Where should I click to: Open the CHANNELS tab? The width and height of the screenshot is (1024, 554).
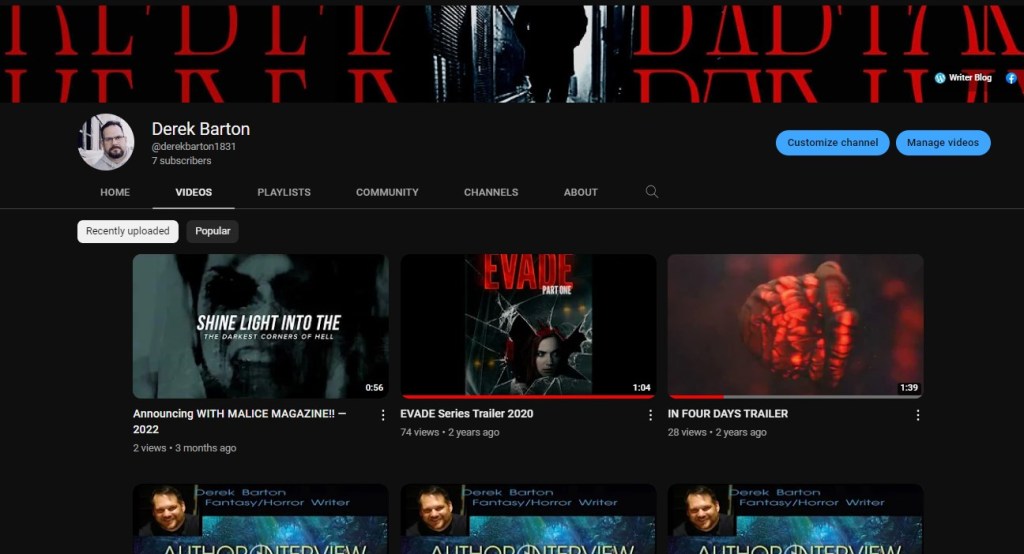click(x=491, y=192)
